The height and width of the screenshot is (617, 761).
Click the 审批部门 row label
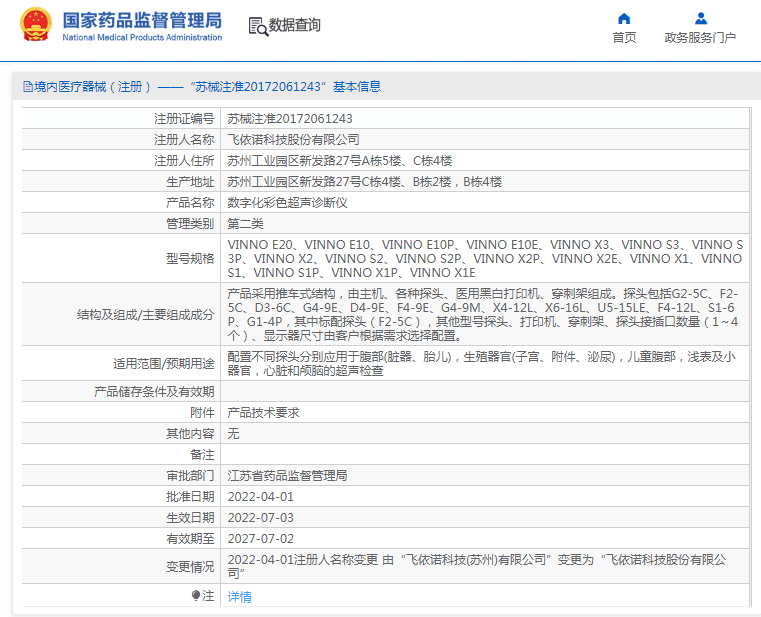(190, 476)
